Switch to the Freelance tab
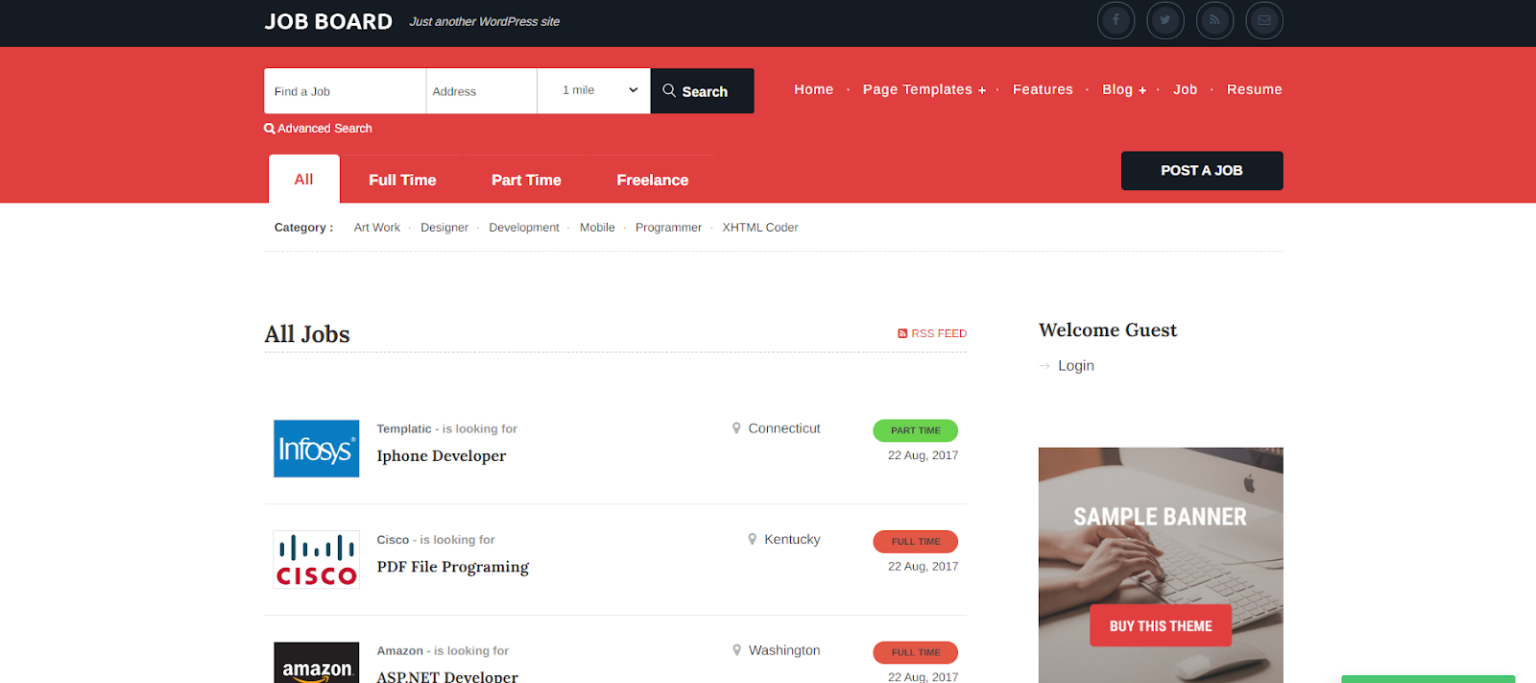This screenshot has width=1536, height=683. pyautogui.click(x=652, y=180)
